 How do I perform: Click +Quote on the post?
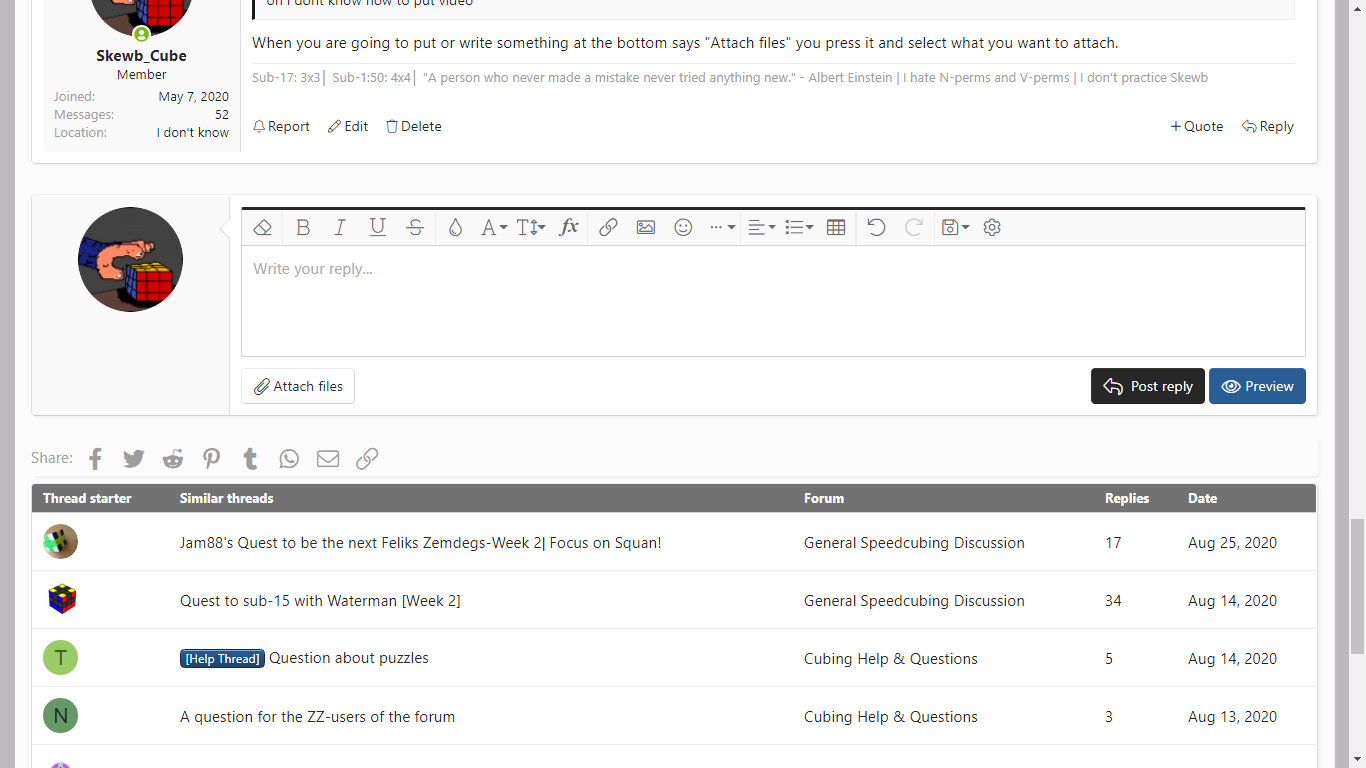pos(1197,126)
